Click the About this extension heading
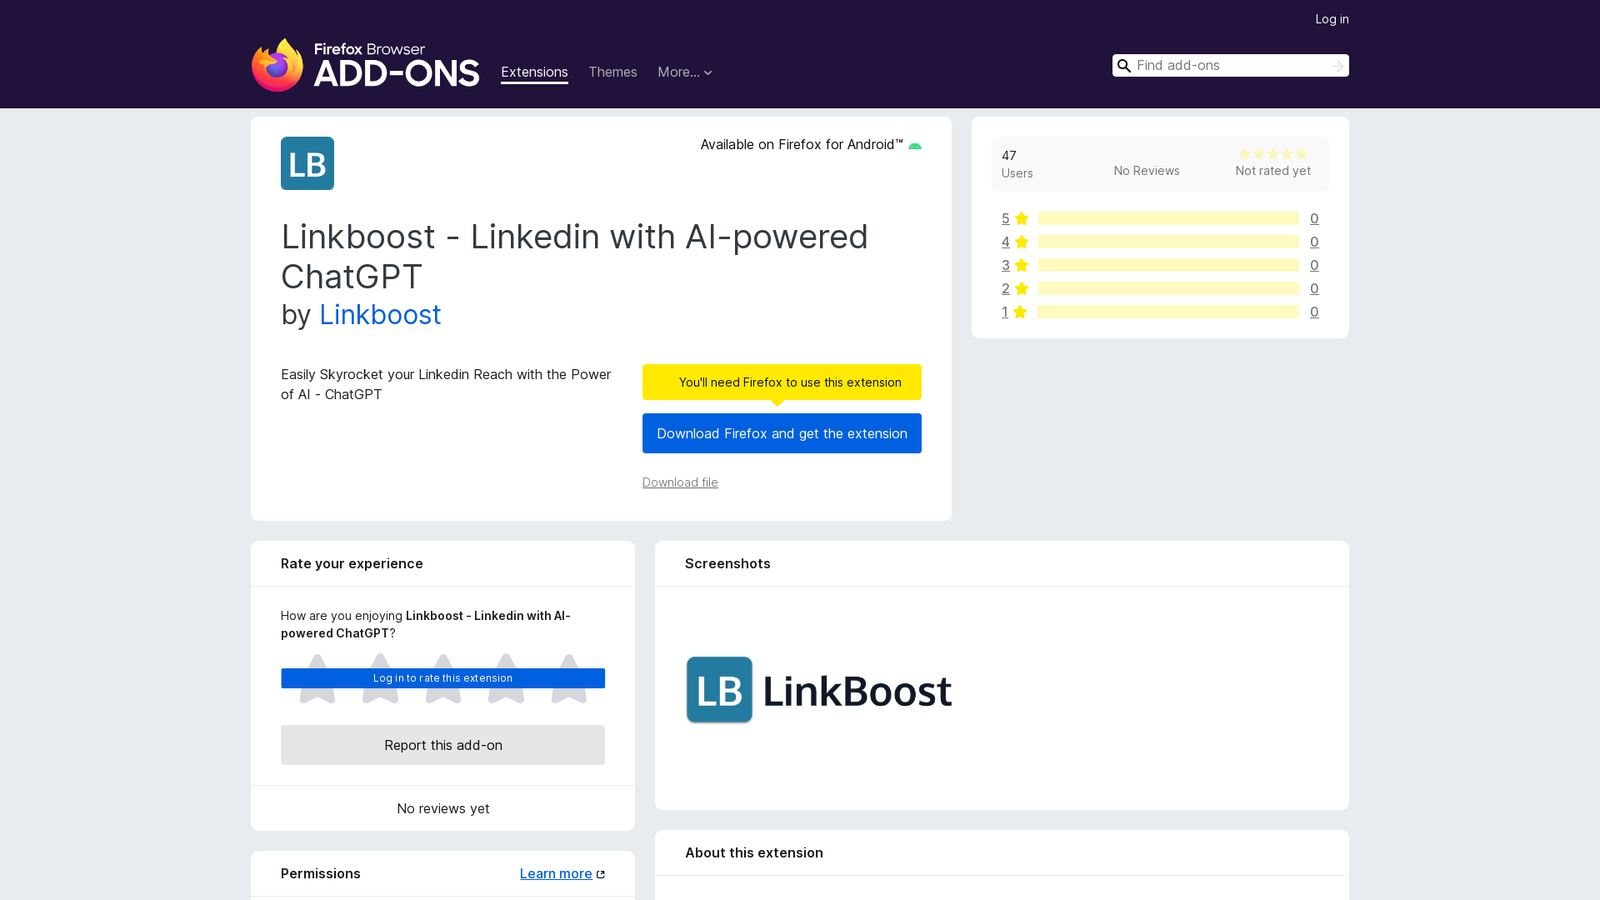The image size is (1600, 900). (754, 853)
